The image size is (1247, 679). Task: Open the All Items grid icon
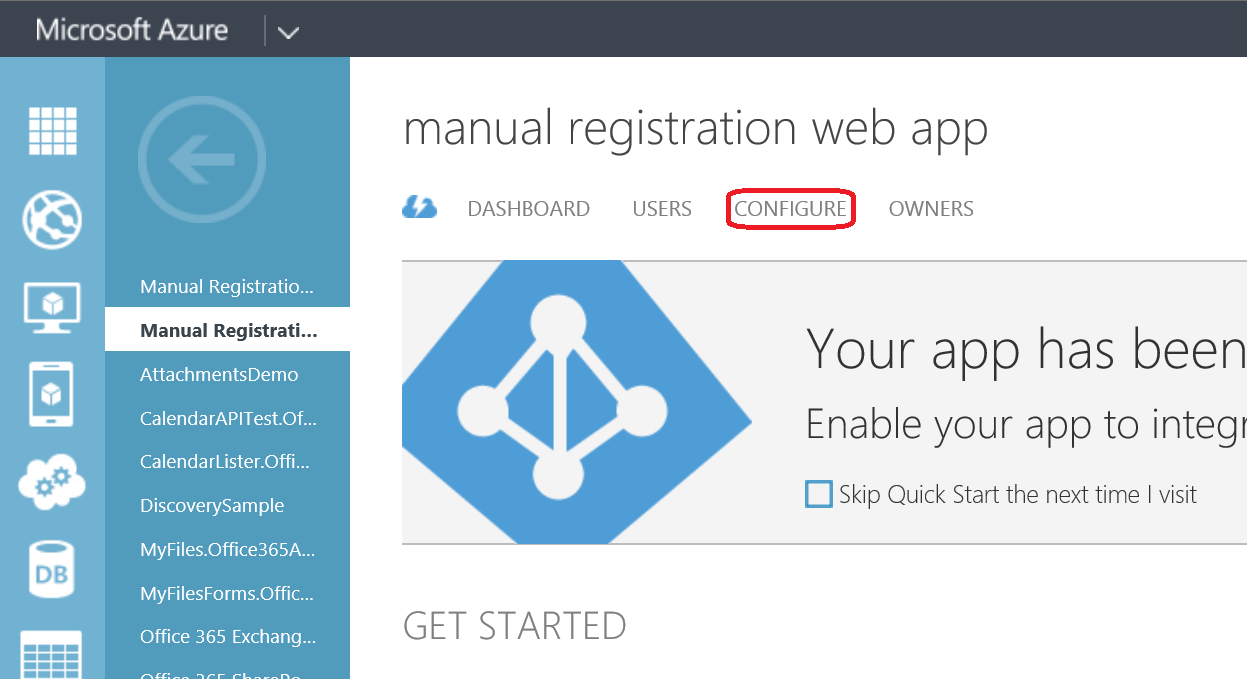pyautogui.click(x=53, y=130)
